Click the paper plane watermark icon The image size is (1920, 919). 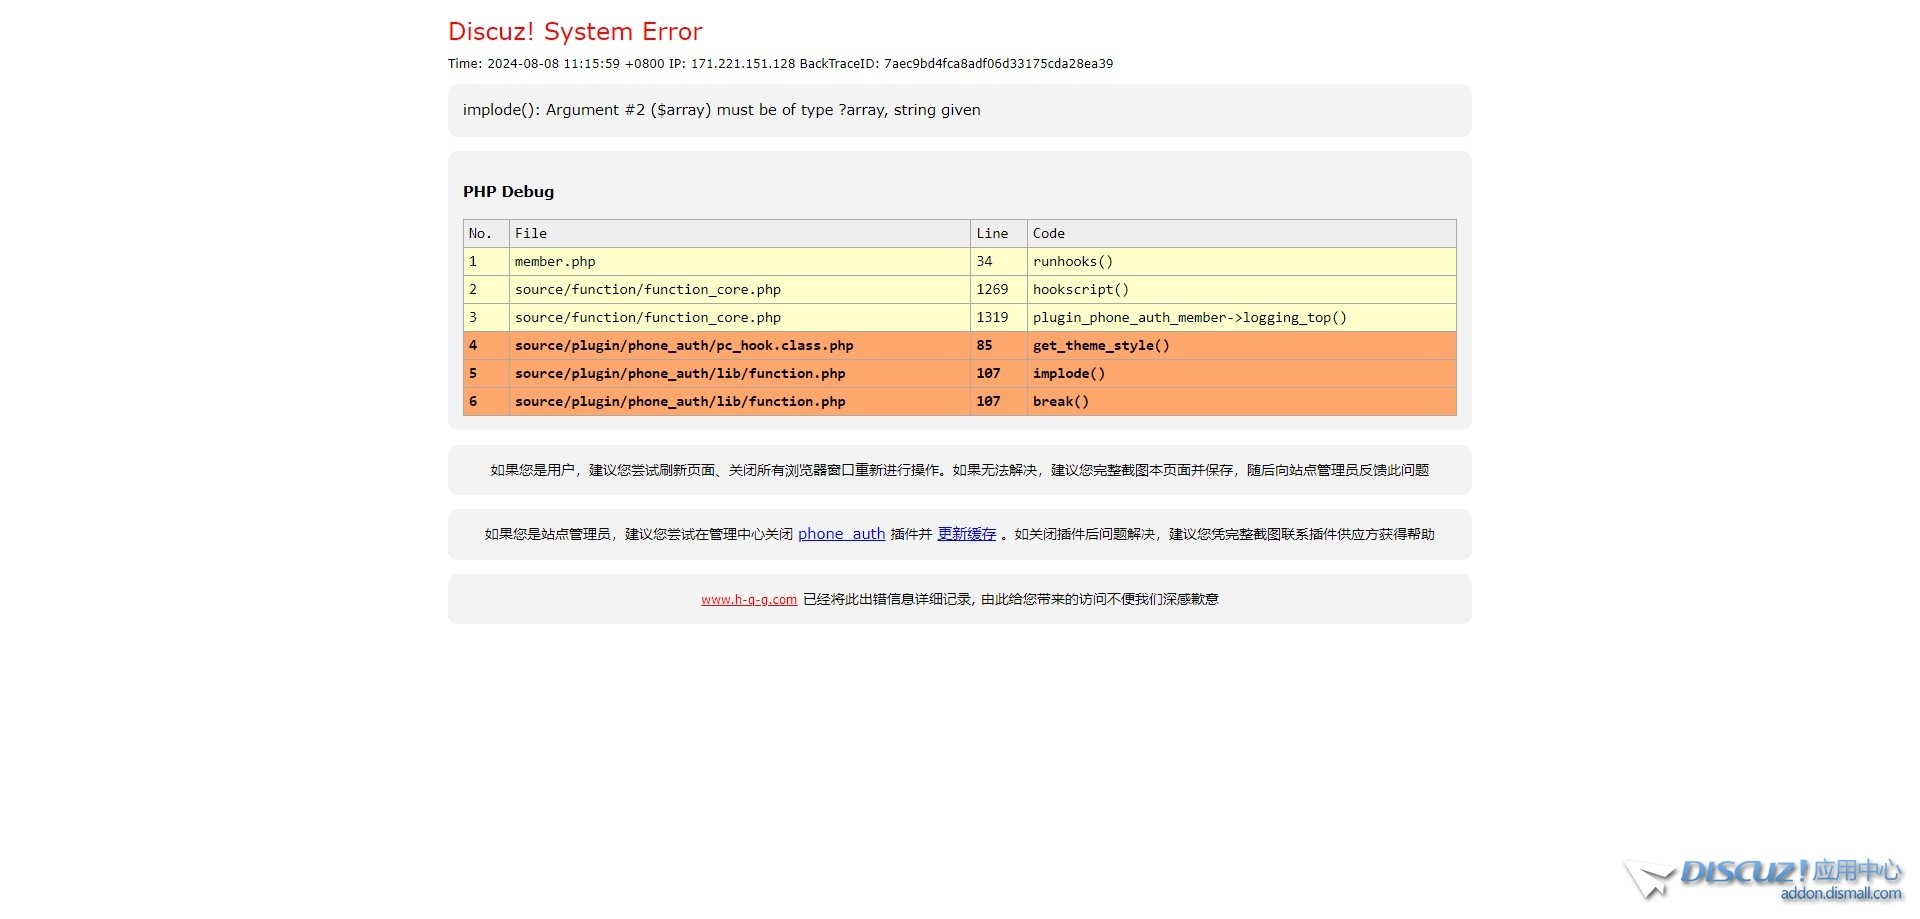tap(1648, 880)
